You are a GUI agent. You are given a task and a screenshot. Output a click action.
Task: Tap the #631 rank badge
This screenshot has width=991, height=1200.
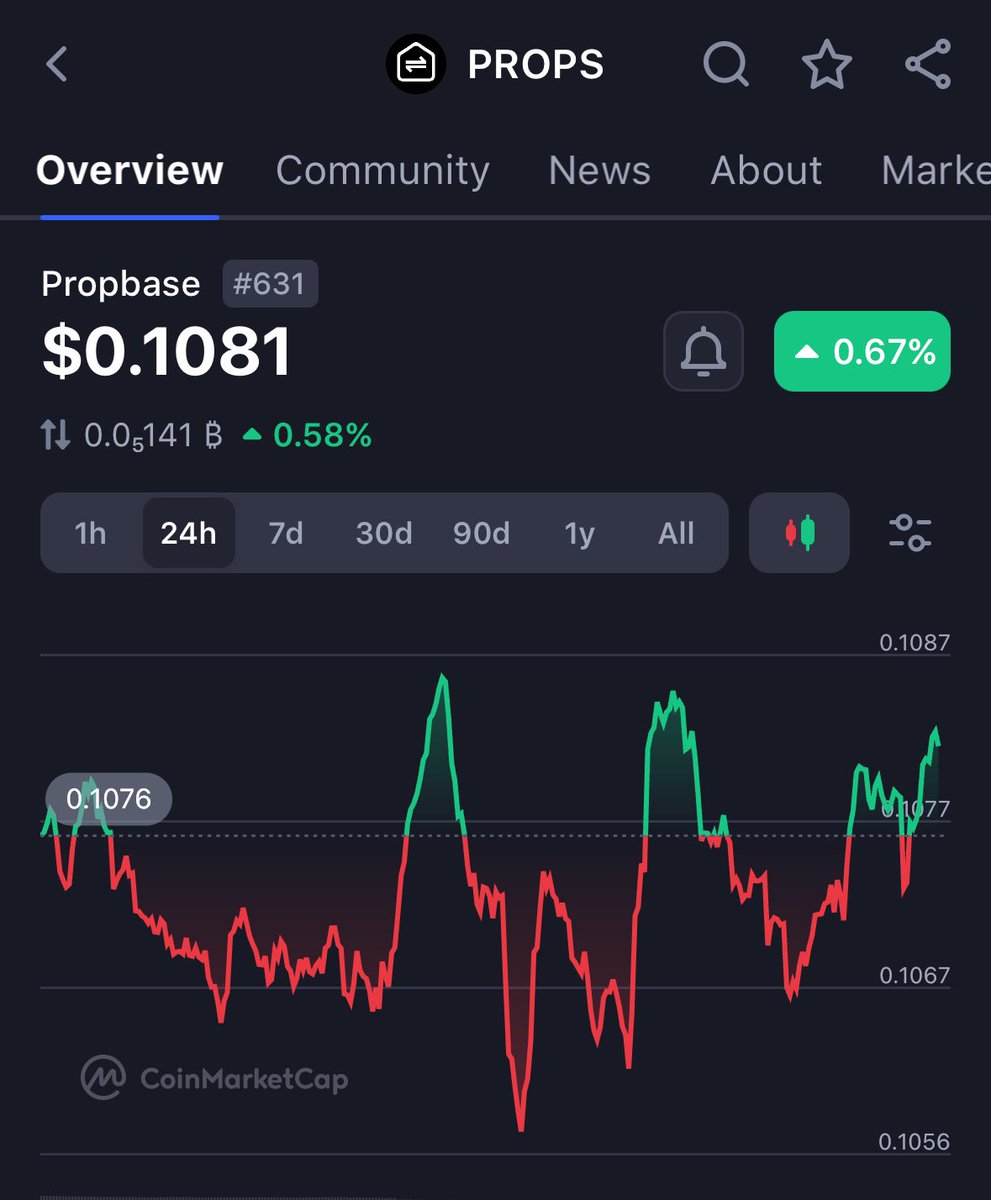pyautogui.click(x=269, y=284)
